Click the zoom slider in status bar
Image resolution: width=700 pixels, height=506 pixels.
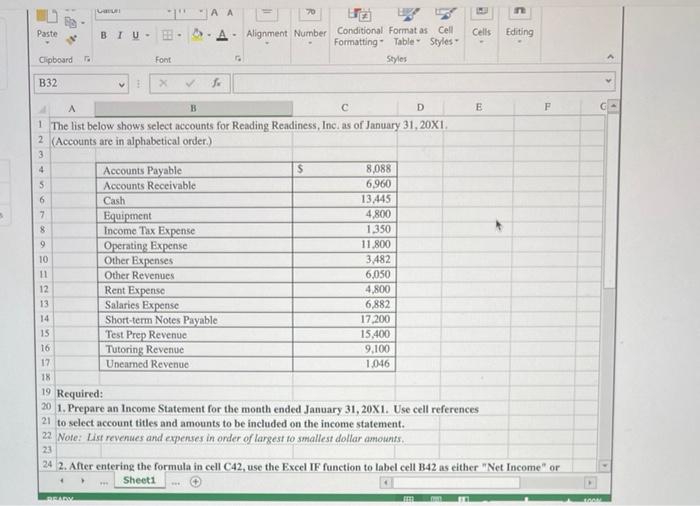tap(527, 500)
